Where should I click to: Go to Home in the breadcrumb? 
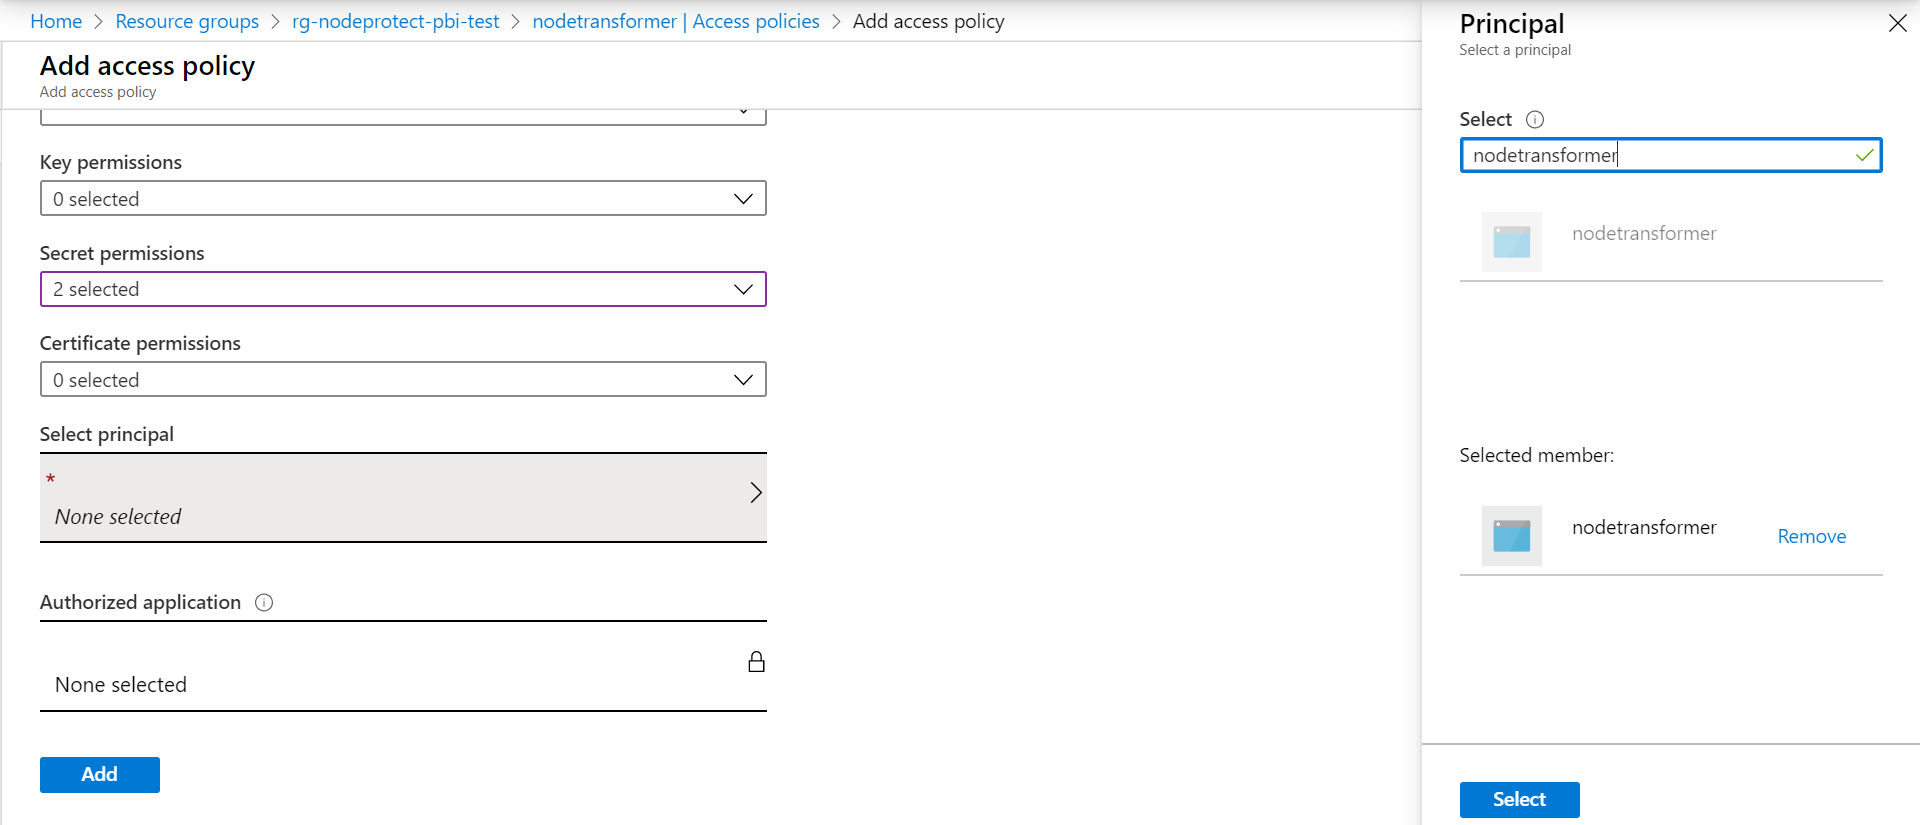click(x=56, y=21)
